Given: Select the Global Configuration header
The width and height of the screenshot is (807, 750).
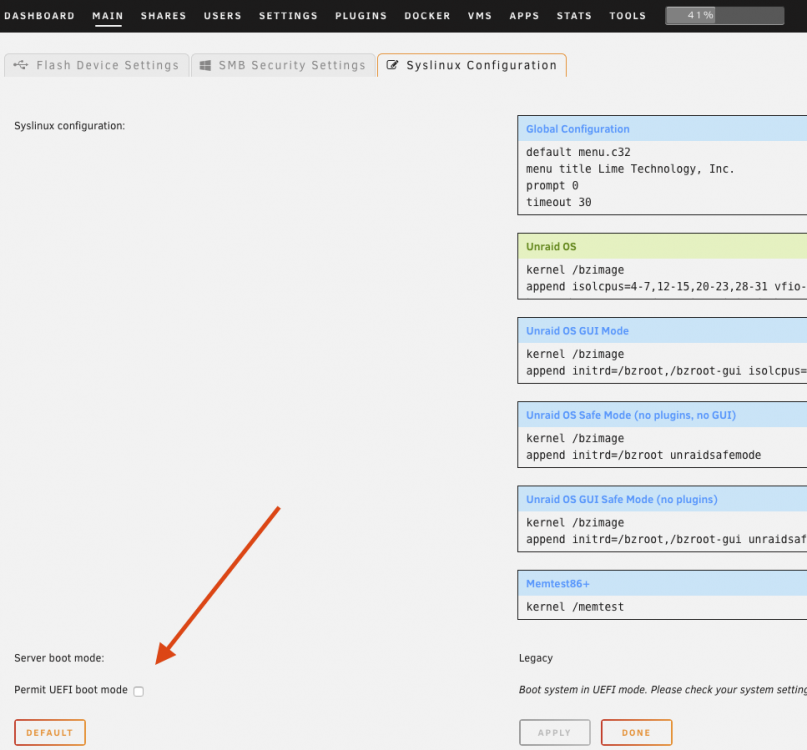Looking at the screenshot, I should (662, 129).
